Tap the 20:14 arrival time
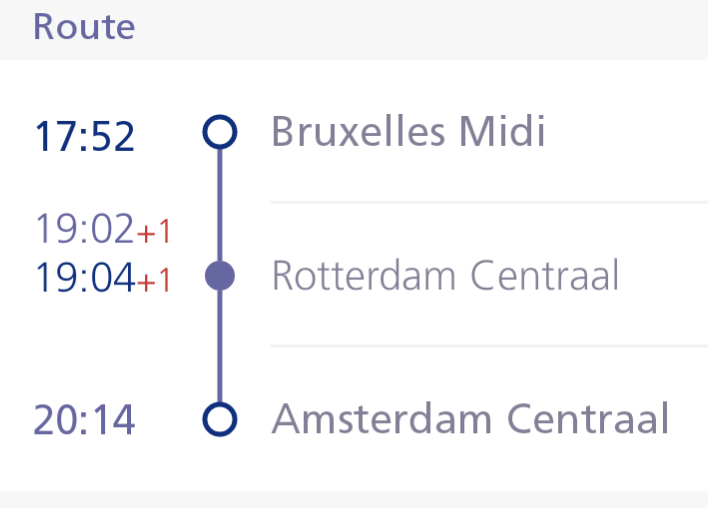This screenshot has height=508, width=708. click(85, 420)
